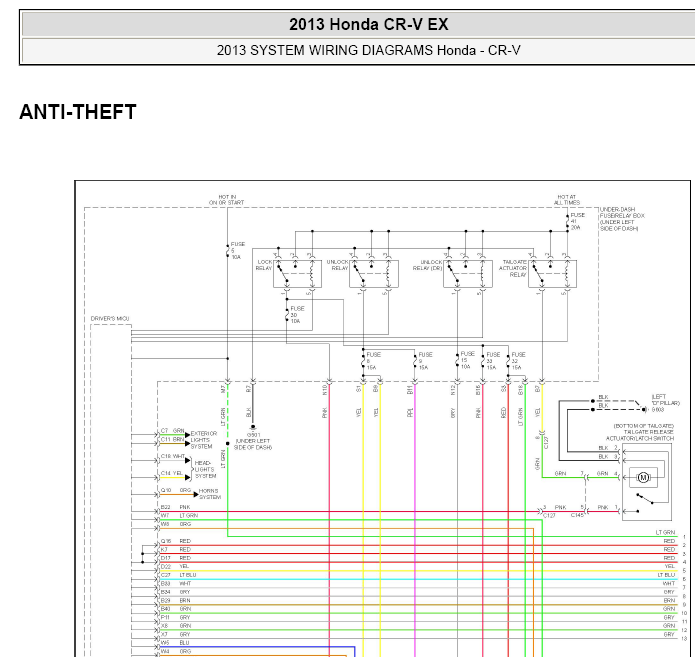Click the vertical "N12" terminal label
695x657 pixels.
point(453,390)
